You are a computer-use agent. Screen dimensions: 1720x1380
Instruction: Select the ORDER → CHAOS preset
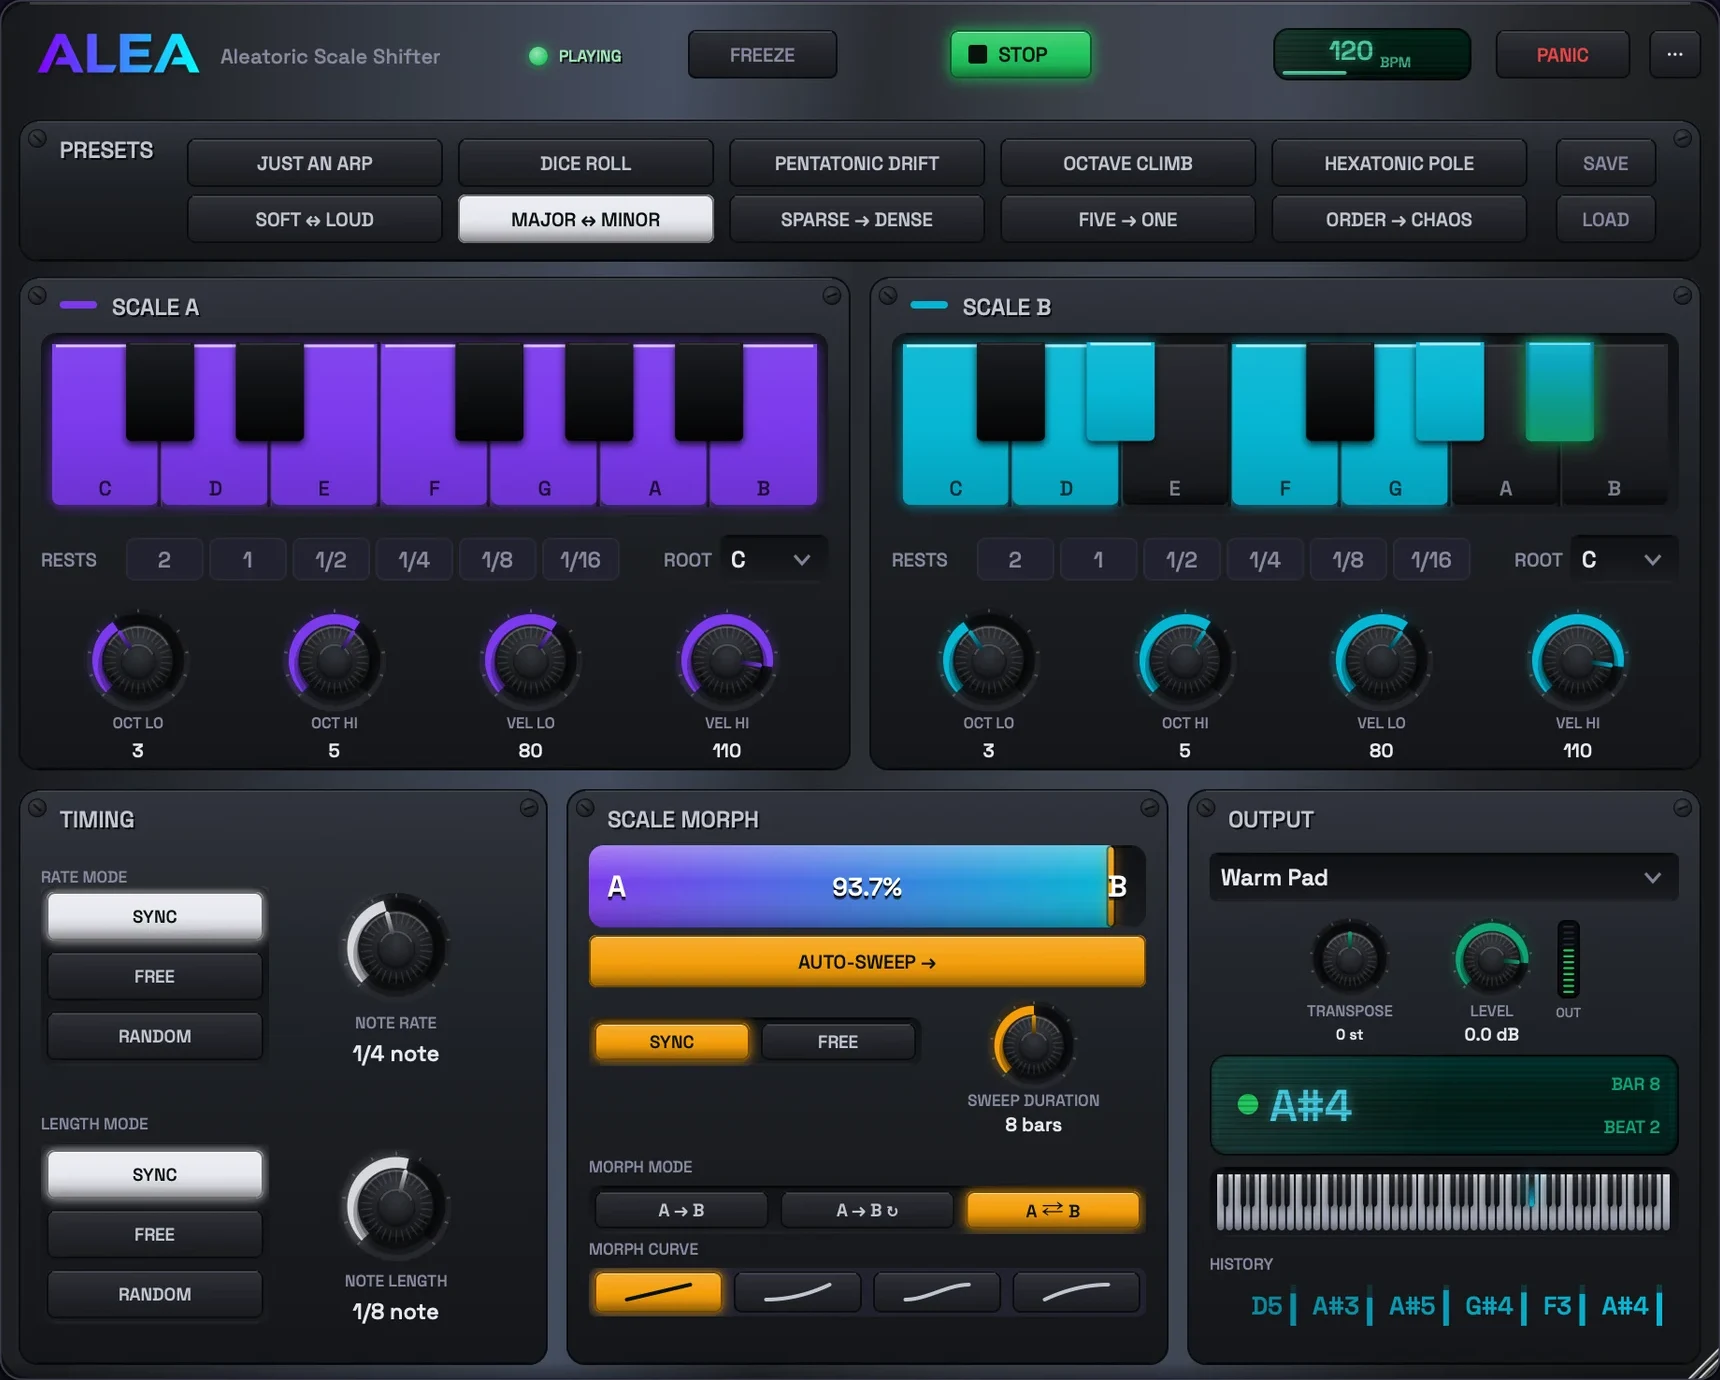click(x=1398, y=219)
